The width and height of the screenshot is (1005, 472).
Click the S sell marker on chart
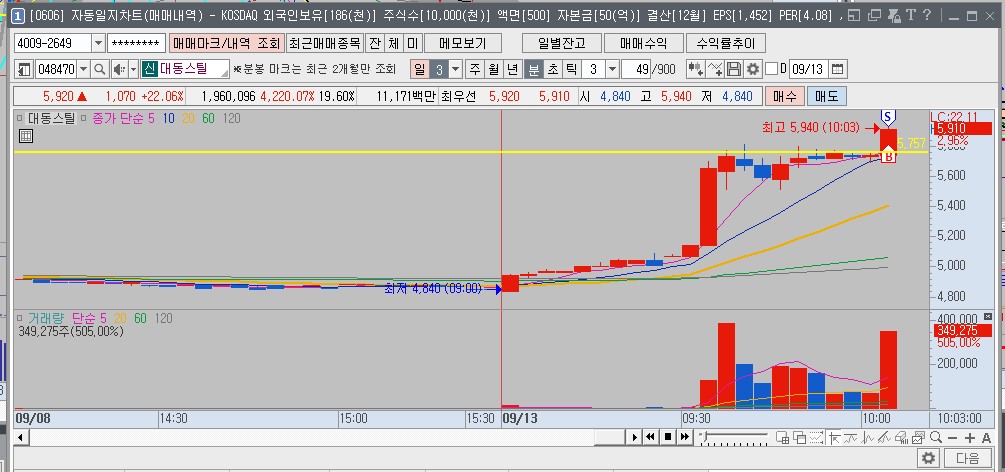point(888,117)
